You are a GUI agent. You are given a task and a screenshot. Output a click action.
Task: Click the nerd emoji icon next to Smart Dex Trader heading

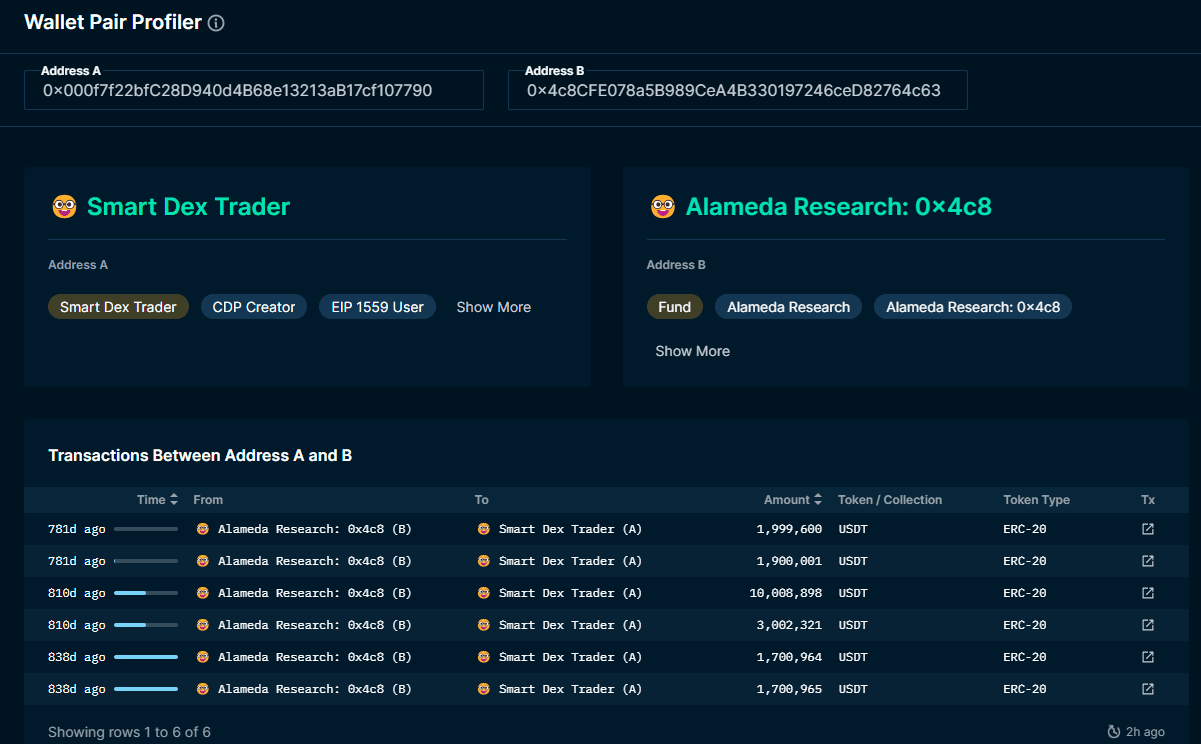pyautogui.click(x=64, y=207)
